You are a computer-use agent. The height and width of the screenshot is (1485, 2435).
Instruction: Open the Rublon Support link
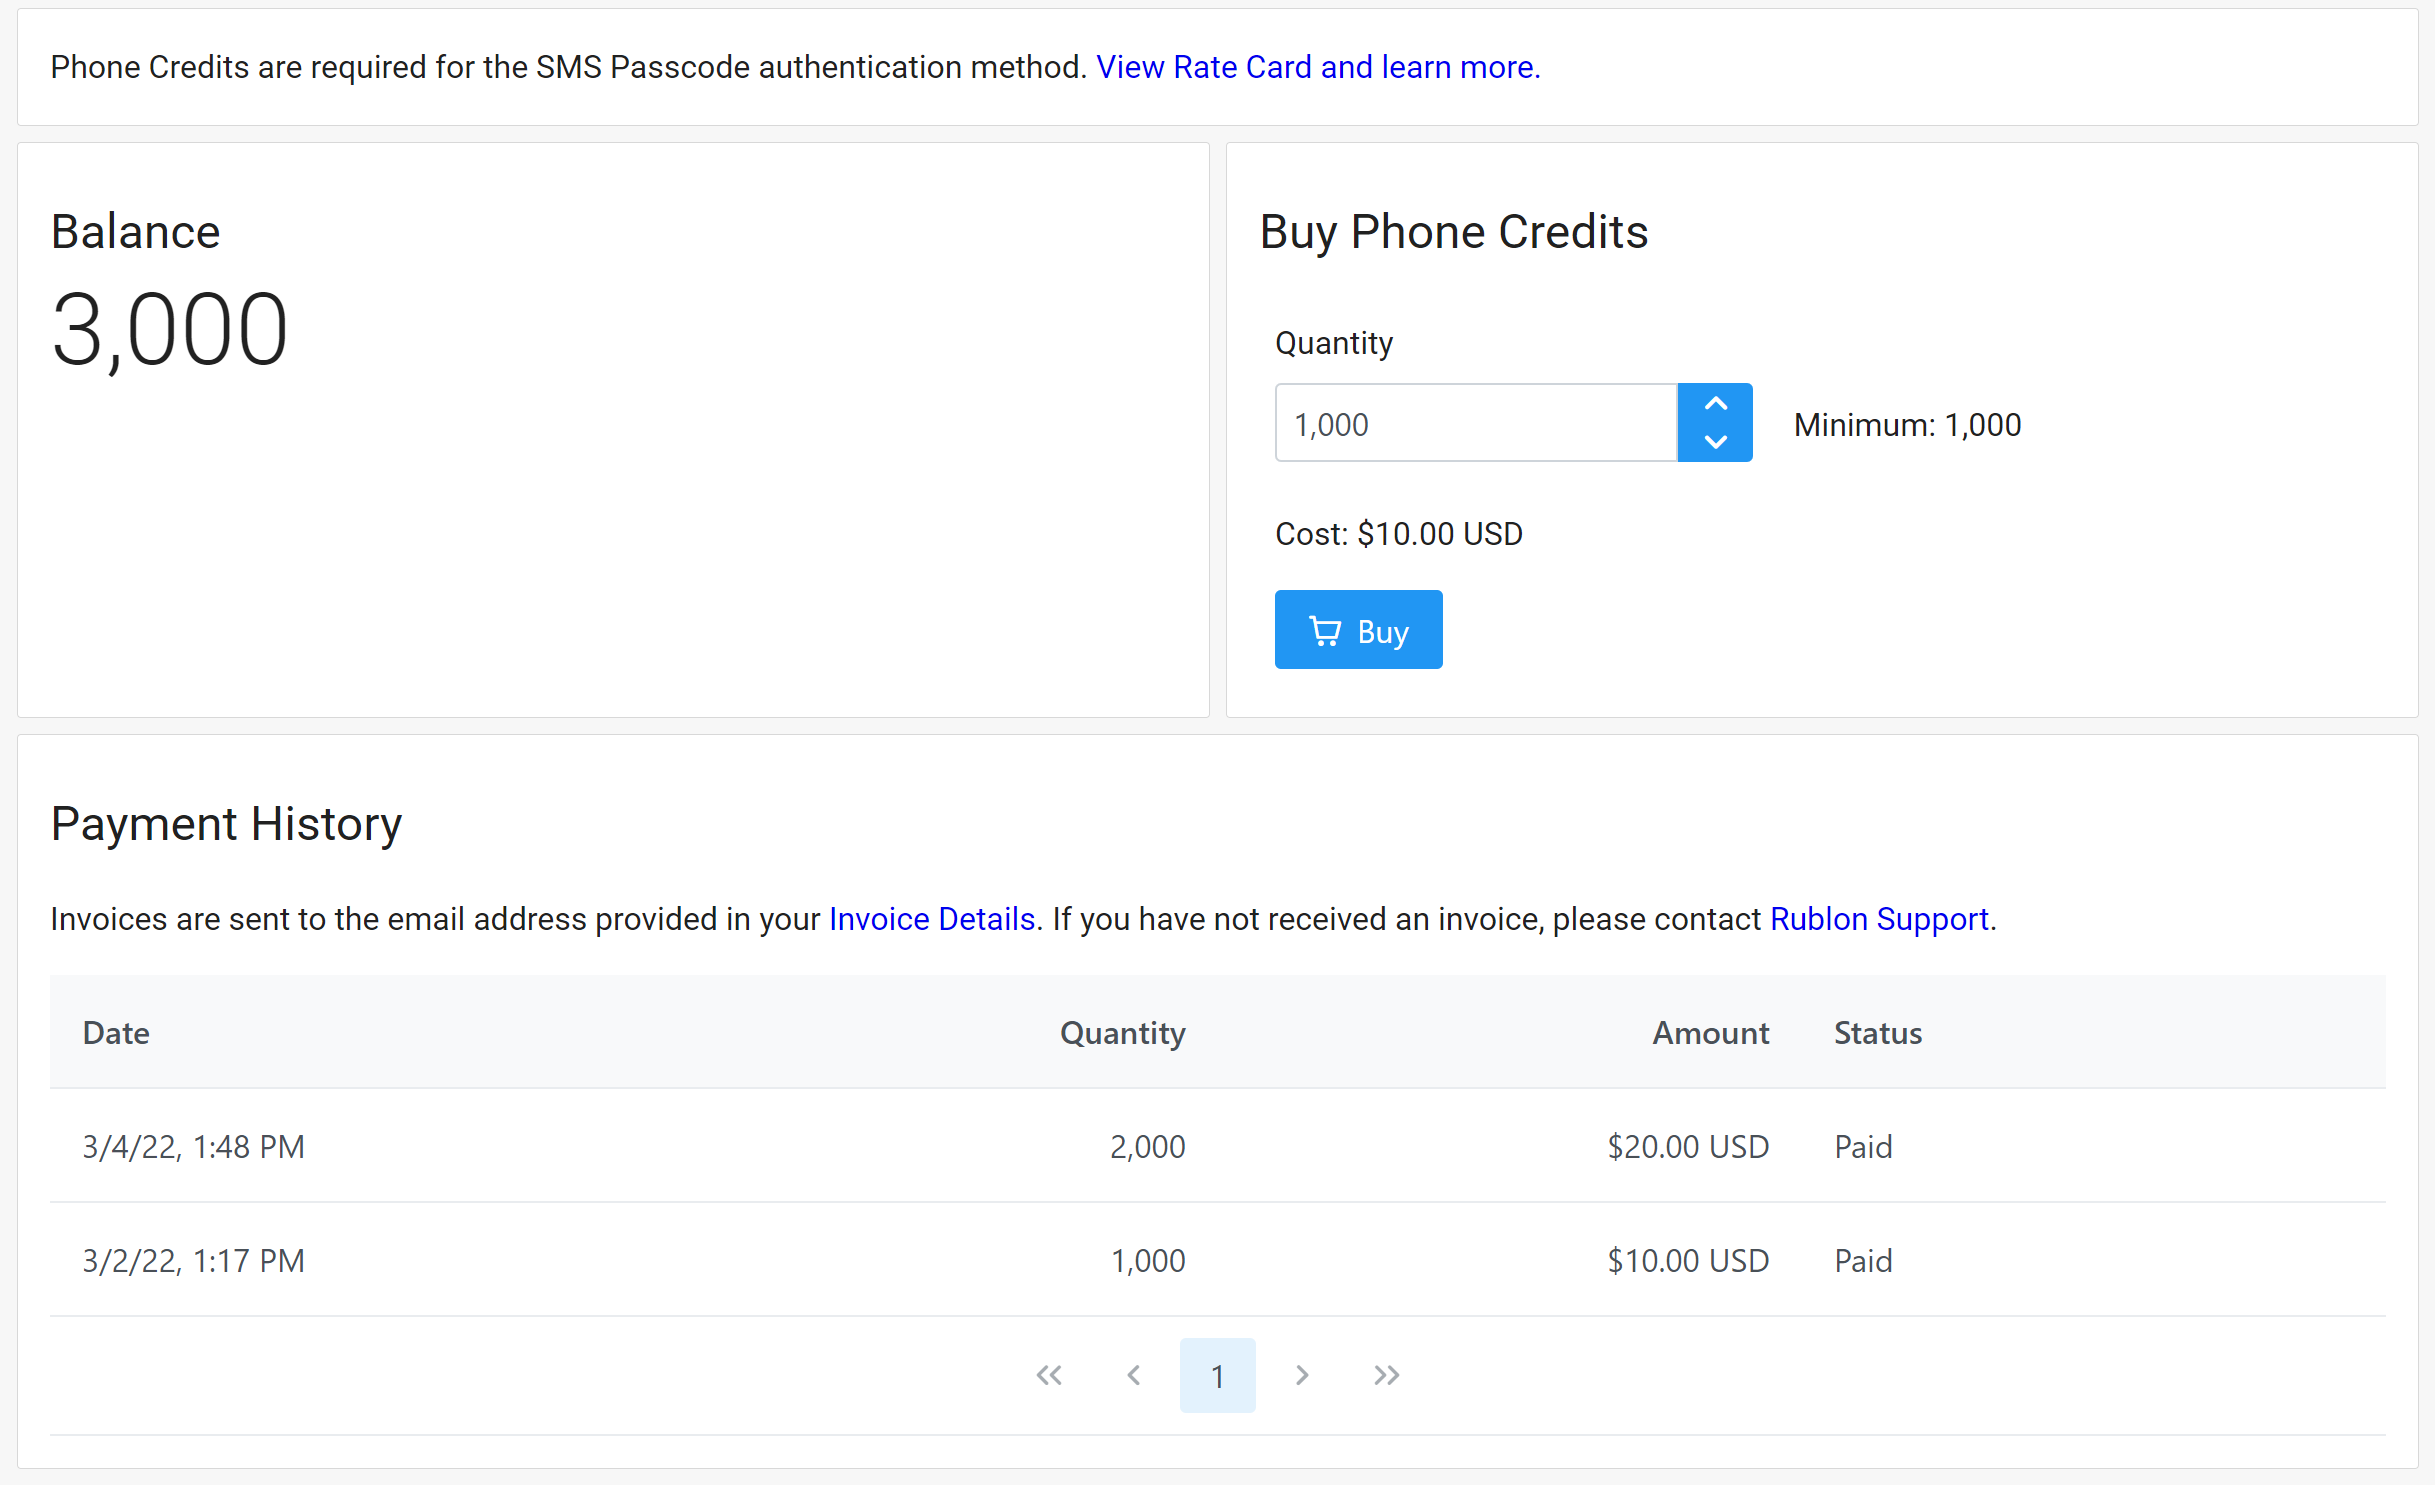point(1878,918)
